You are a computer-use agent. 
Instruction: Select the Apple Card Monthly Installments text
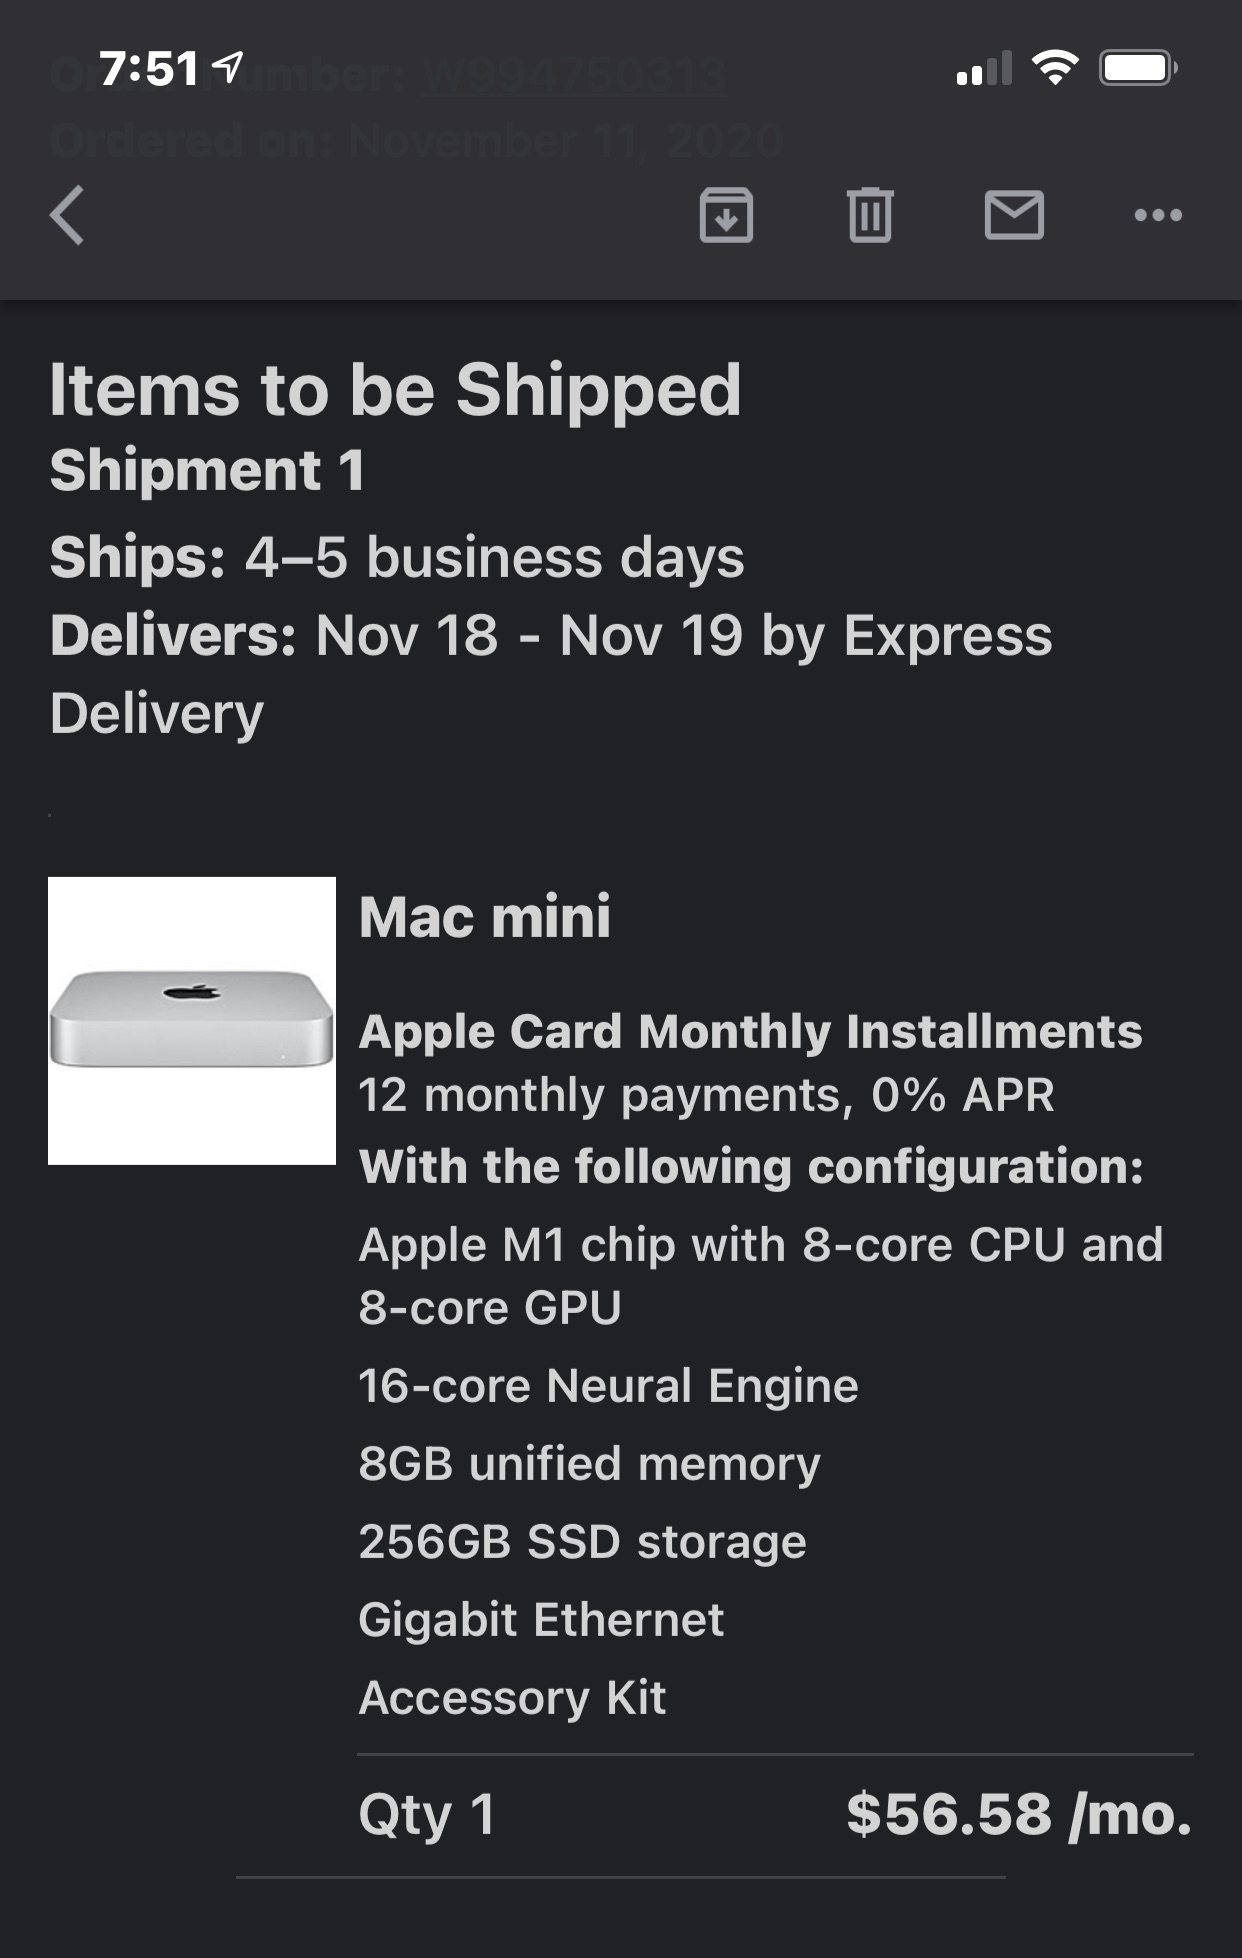750,1032
